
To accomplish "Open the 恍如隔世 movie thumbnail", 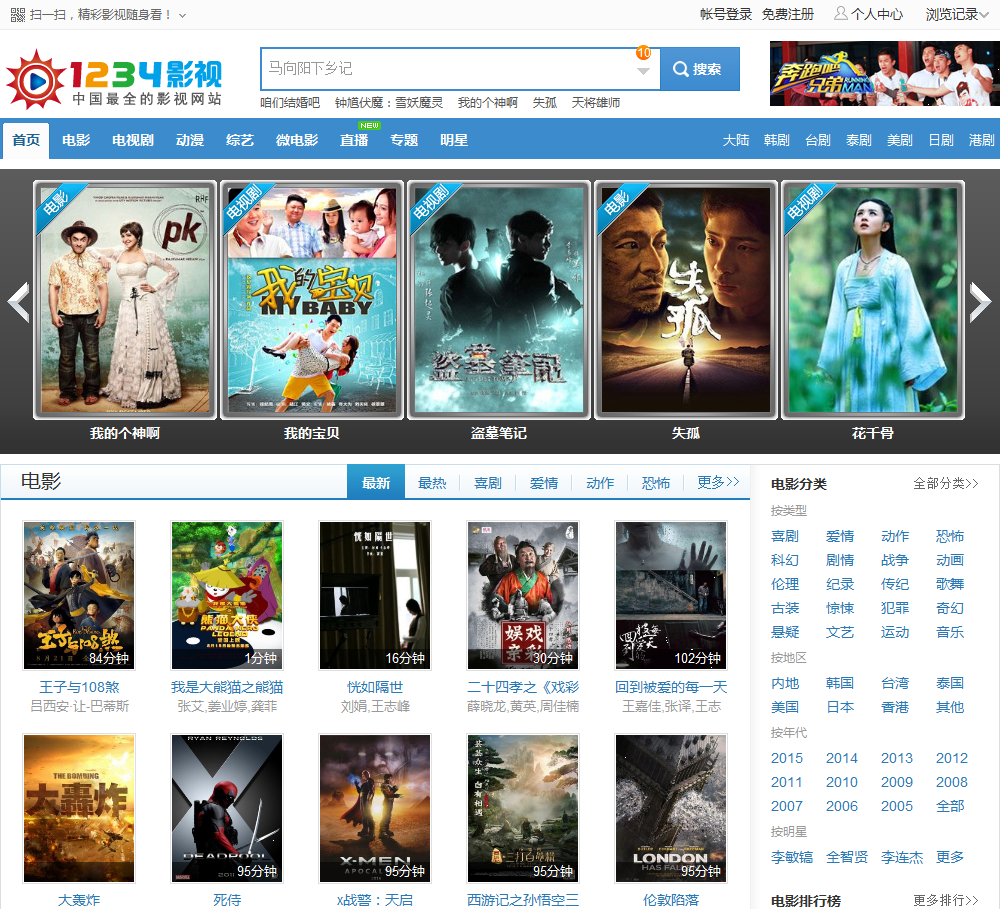I will [375, 595].
